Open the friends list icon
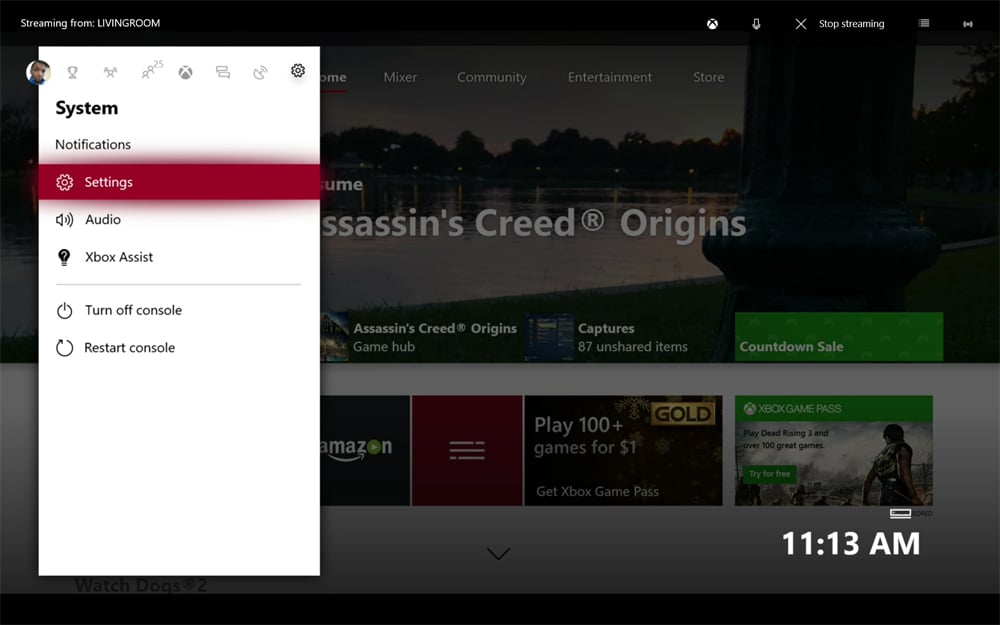1000x625 pixels. point(110,72)
